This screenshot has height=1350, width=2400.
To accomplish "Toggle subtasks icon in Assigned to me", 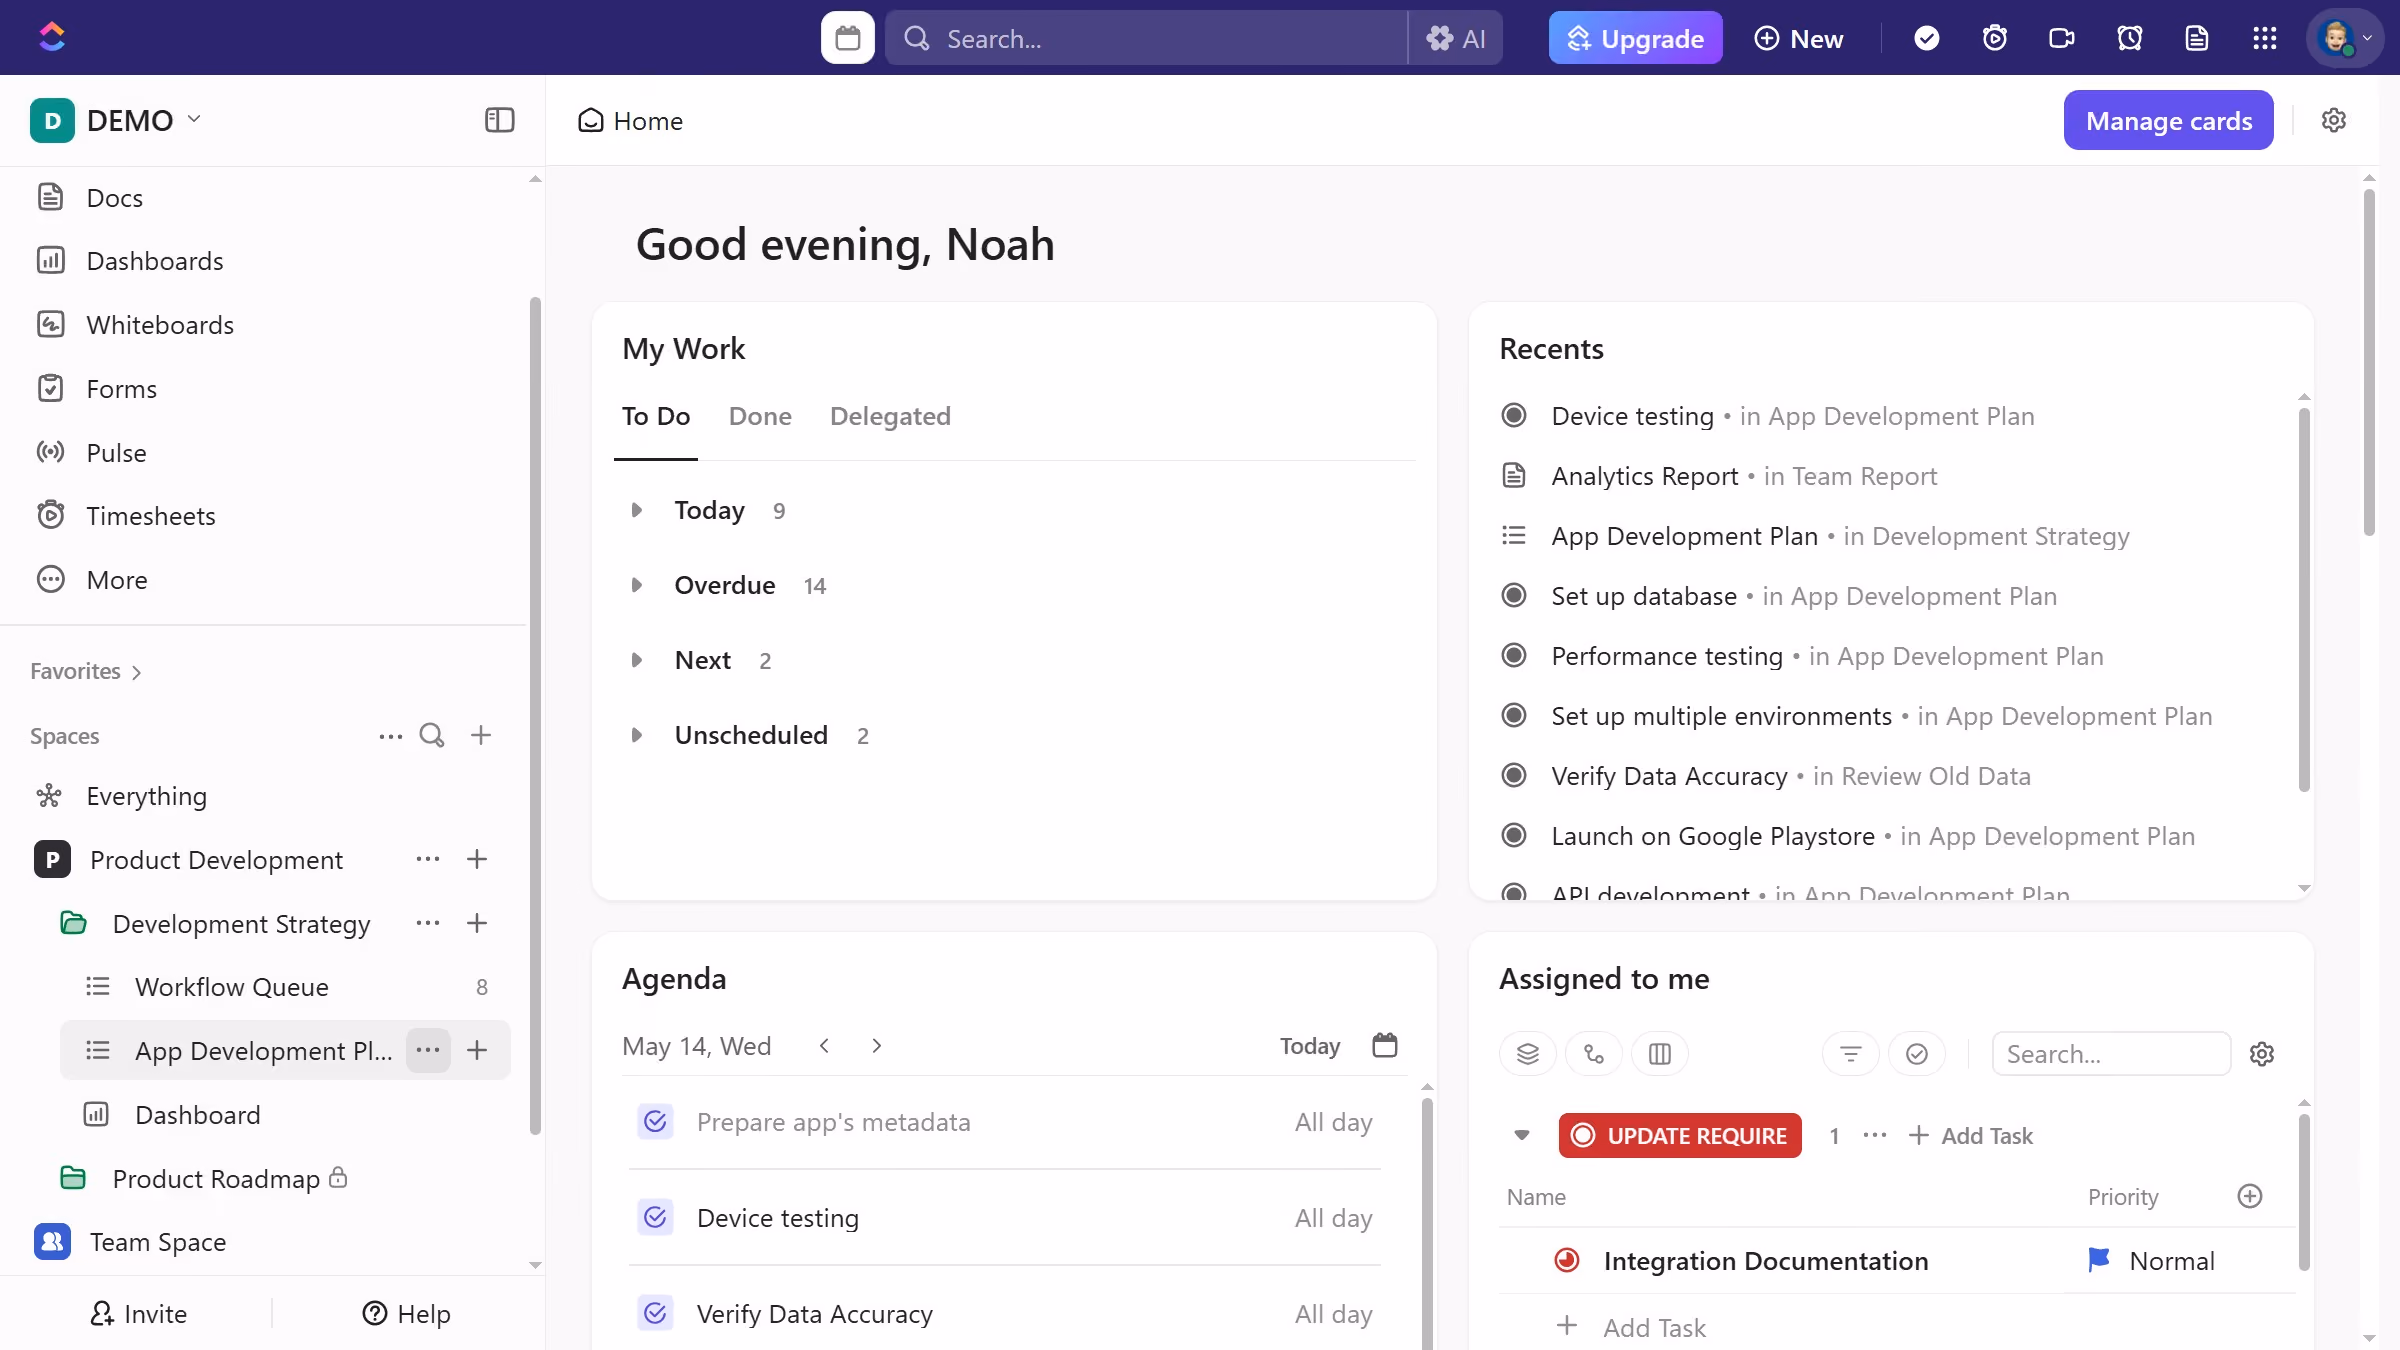I will click(1594, 1053).
